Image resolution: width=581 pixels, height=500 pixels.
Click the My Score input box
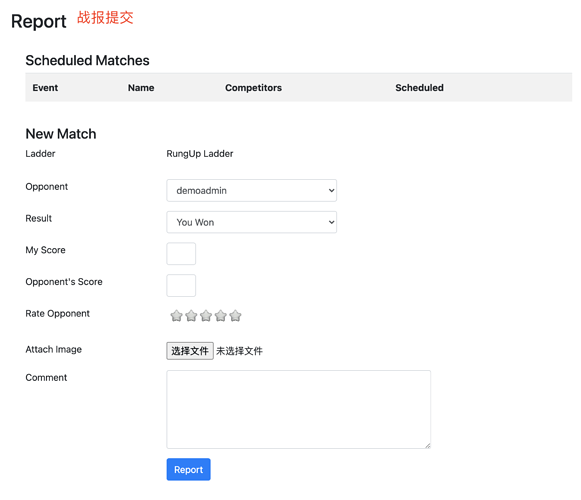181,254
